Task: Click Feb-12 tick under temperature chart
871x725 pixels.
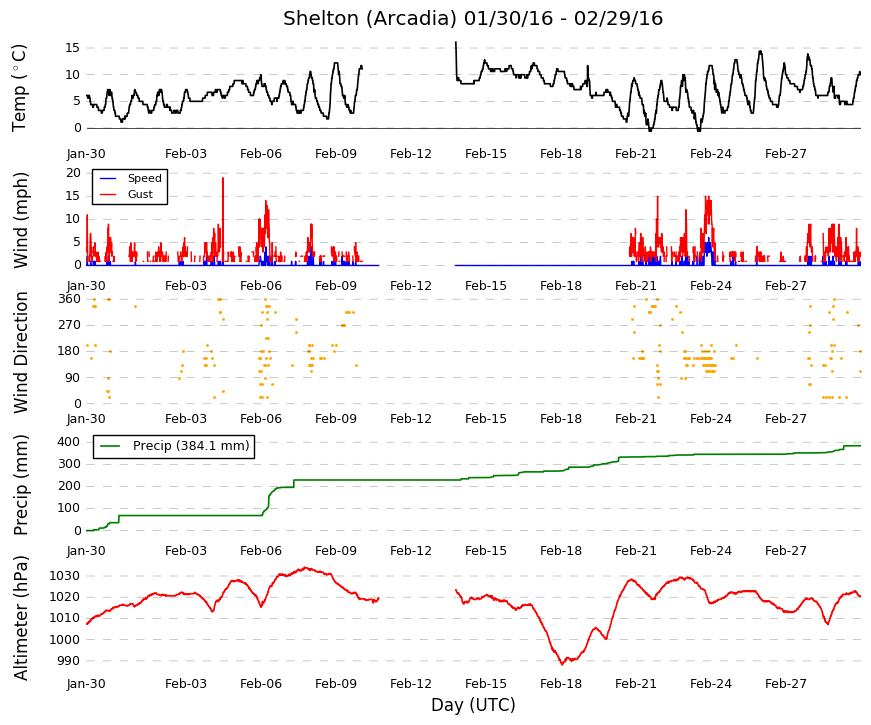Action: point(411,154)
